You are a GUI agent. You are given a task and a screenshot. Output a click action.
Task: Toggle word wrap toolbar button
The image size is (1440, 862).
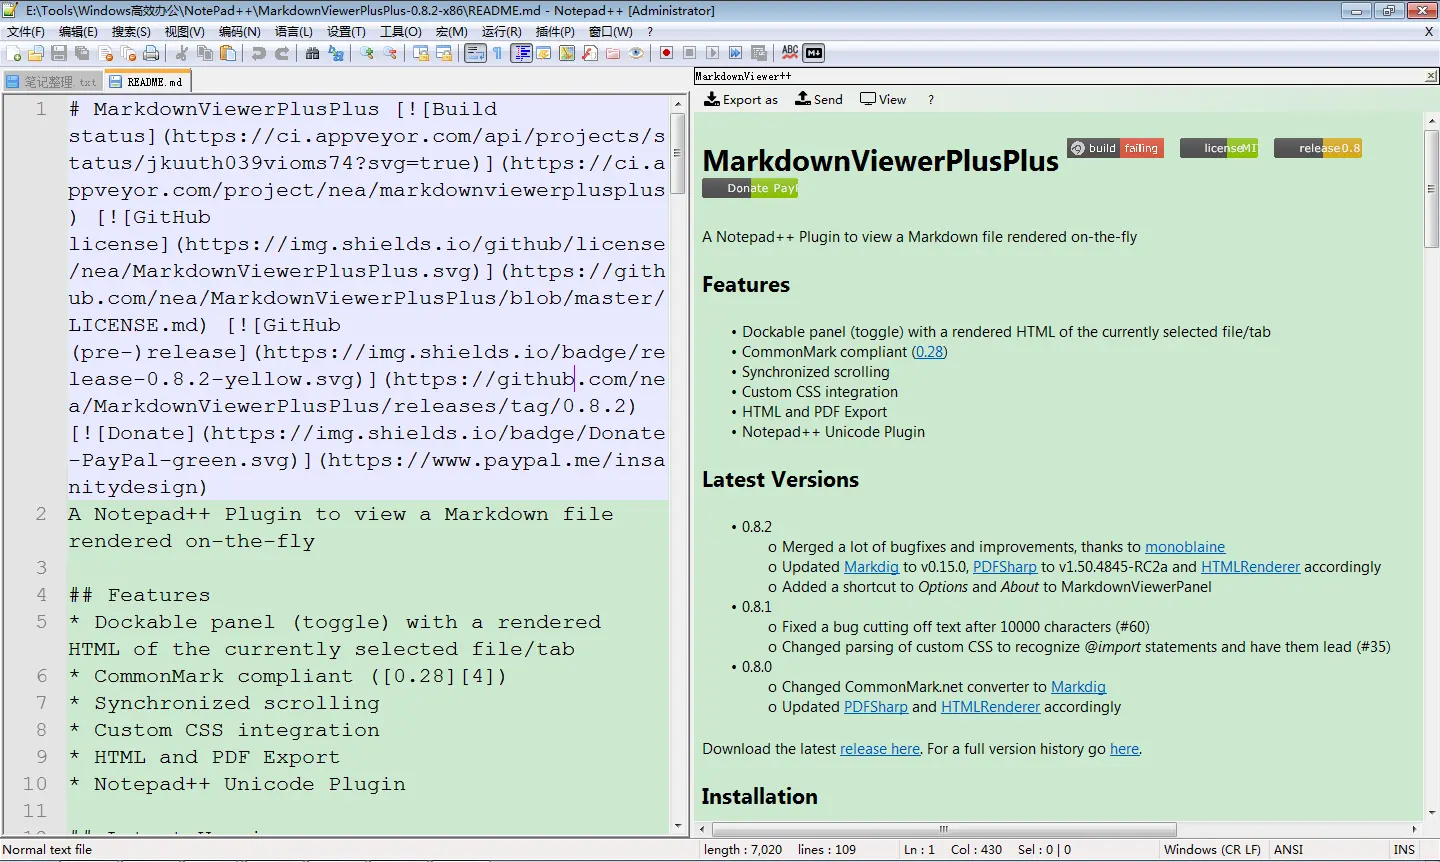point(475,53)
